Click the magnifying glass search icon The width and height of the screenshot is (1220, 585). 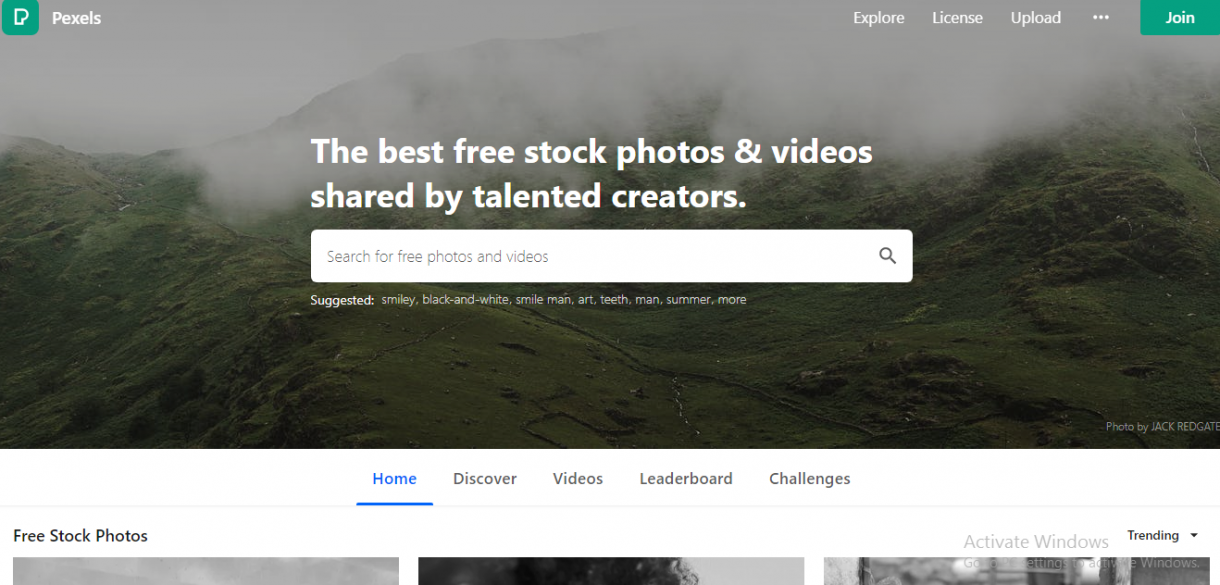point(887,256)
